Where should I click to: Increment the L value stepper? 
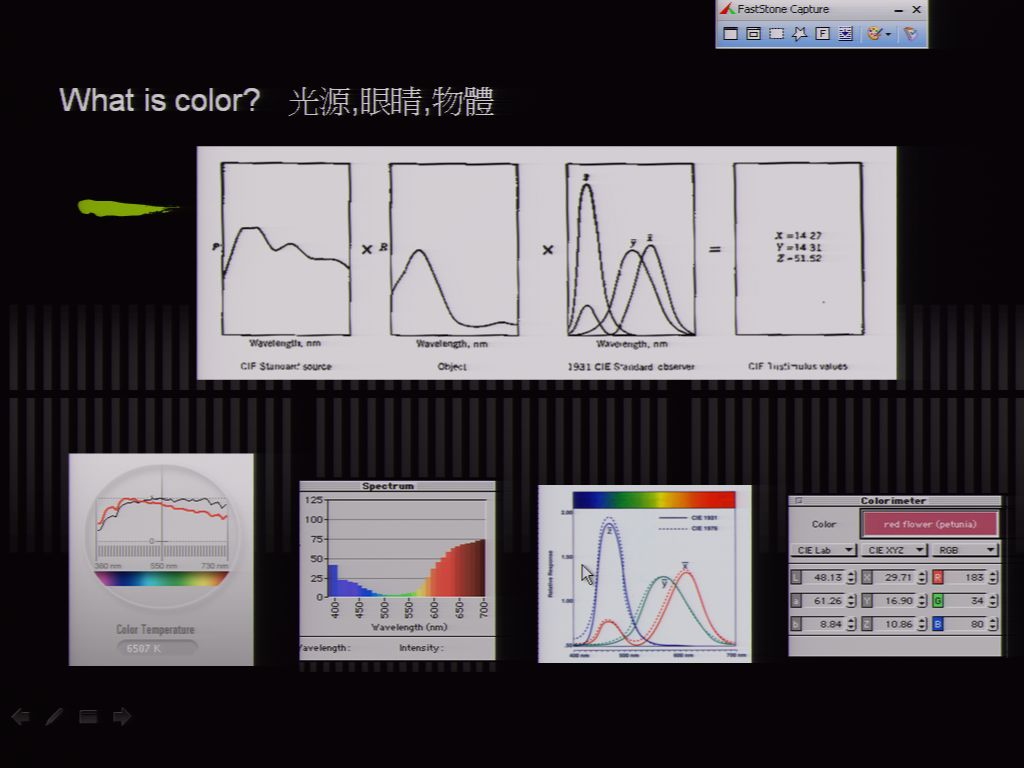click(851, 574)
